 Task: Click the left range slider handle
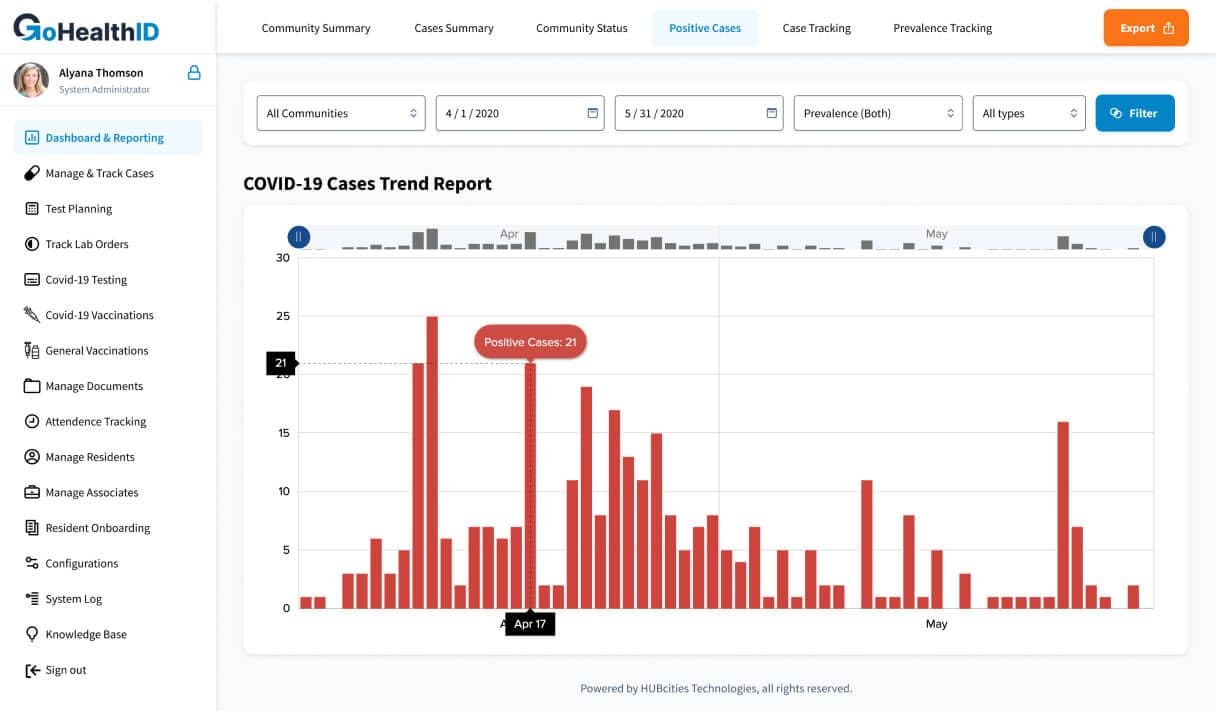pos(299,237)
